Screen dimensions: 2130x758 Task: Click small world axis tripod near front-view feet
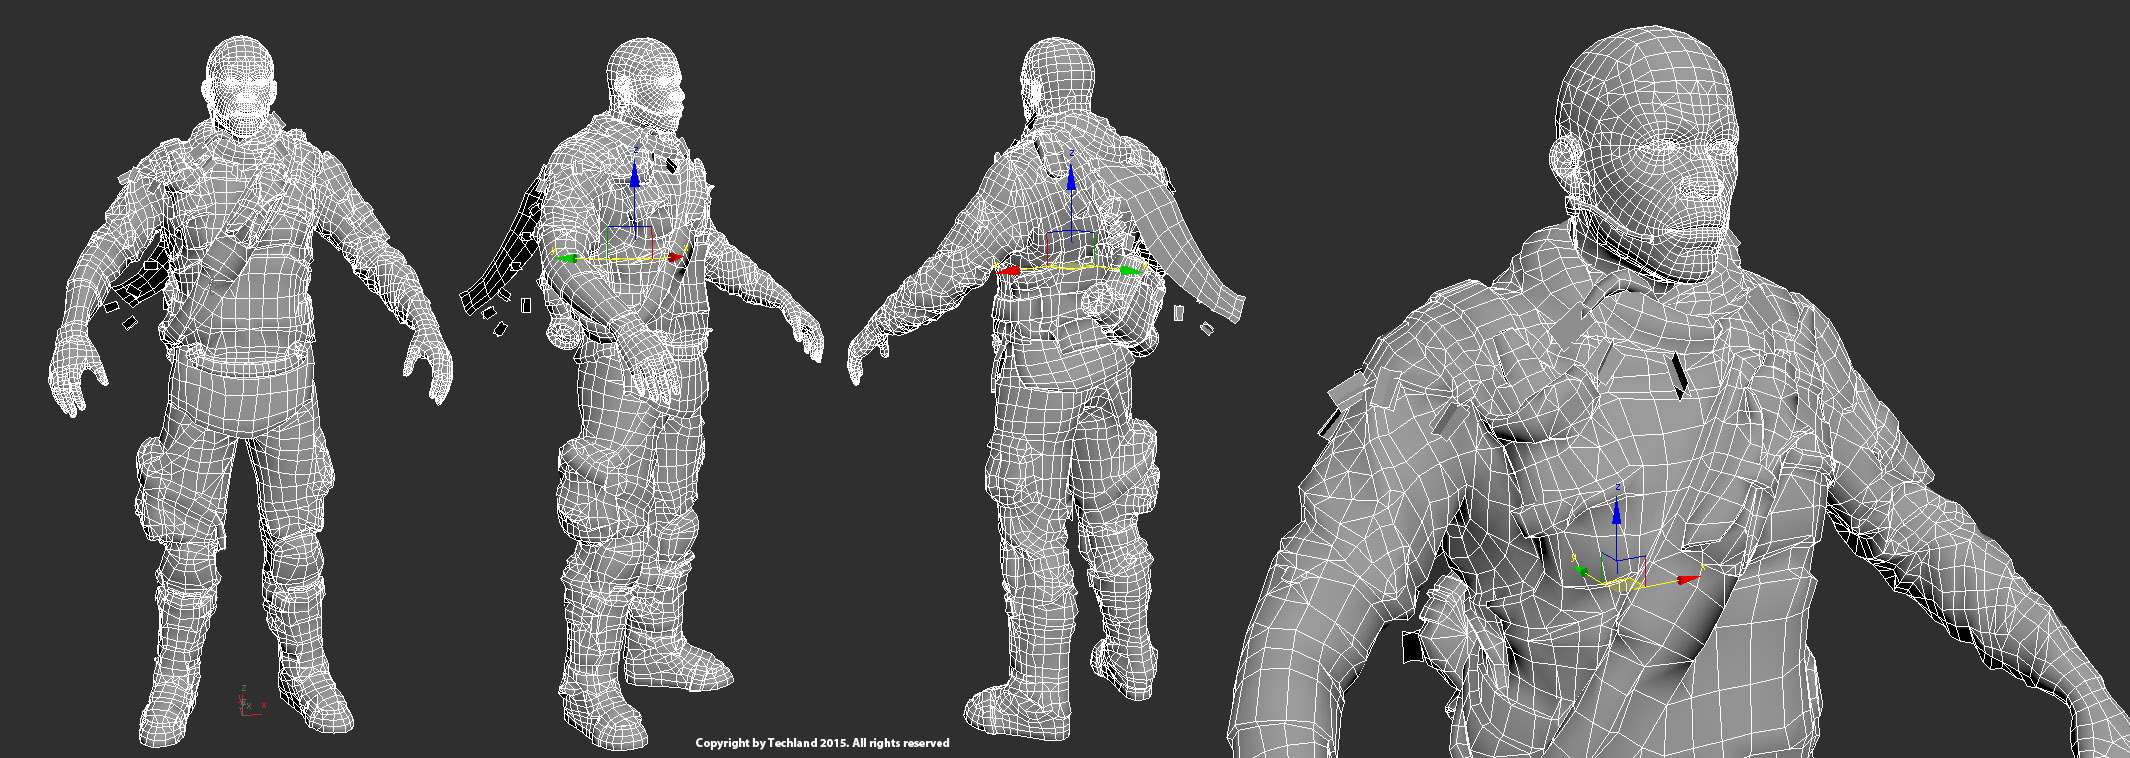click(x=250, y=701)
